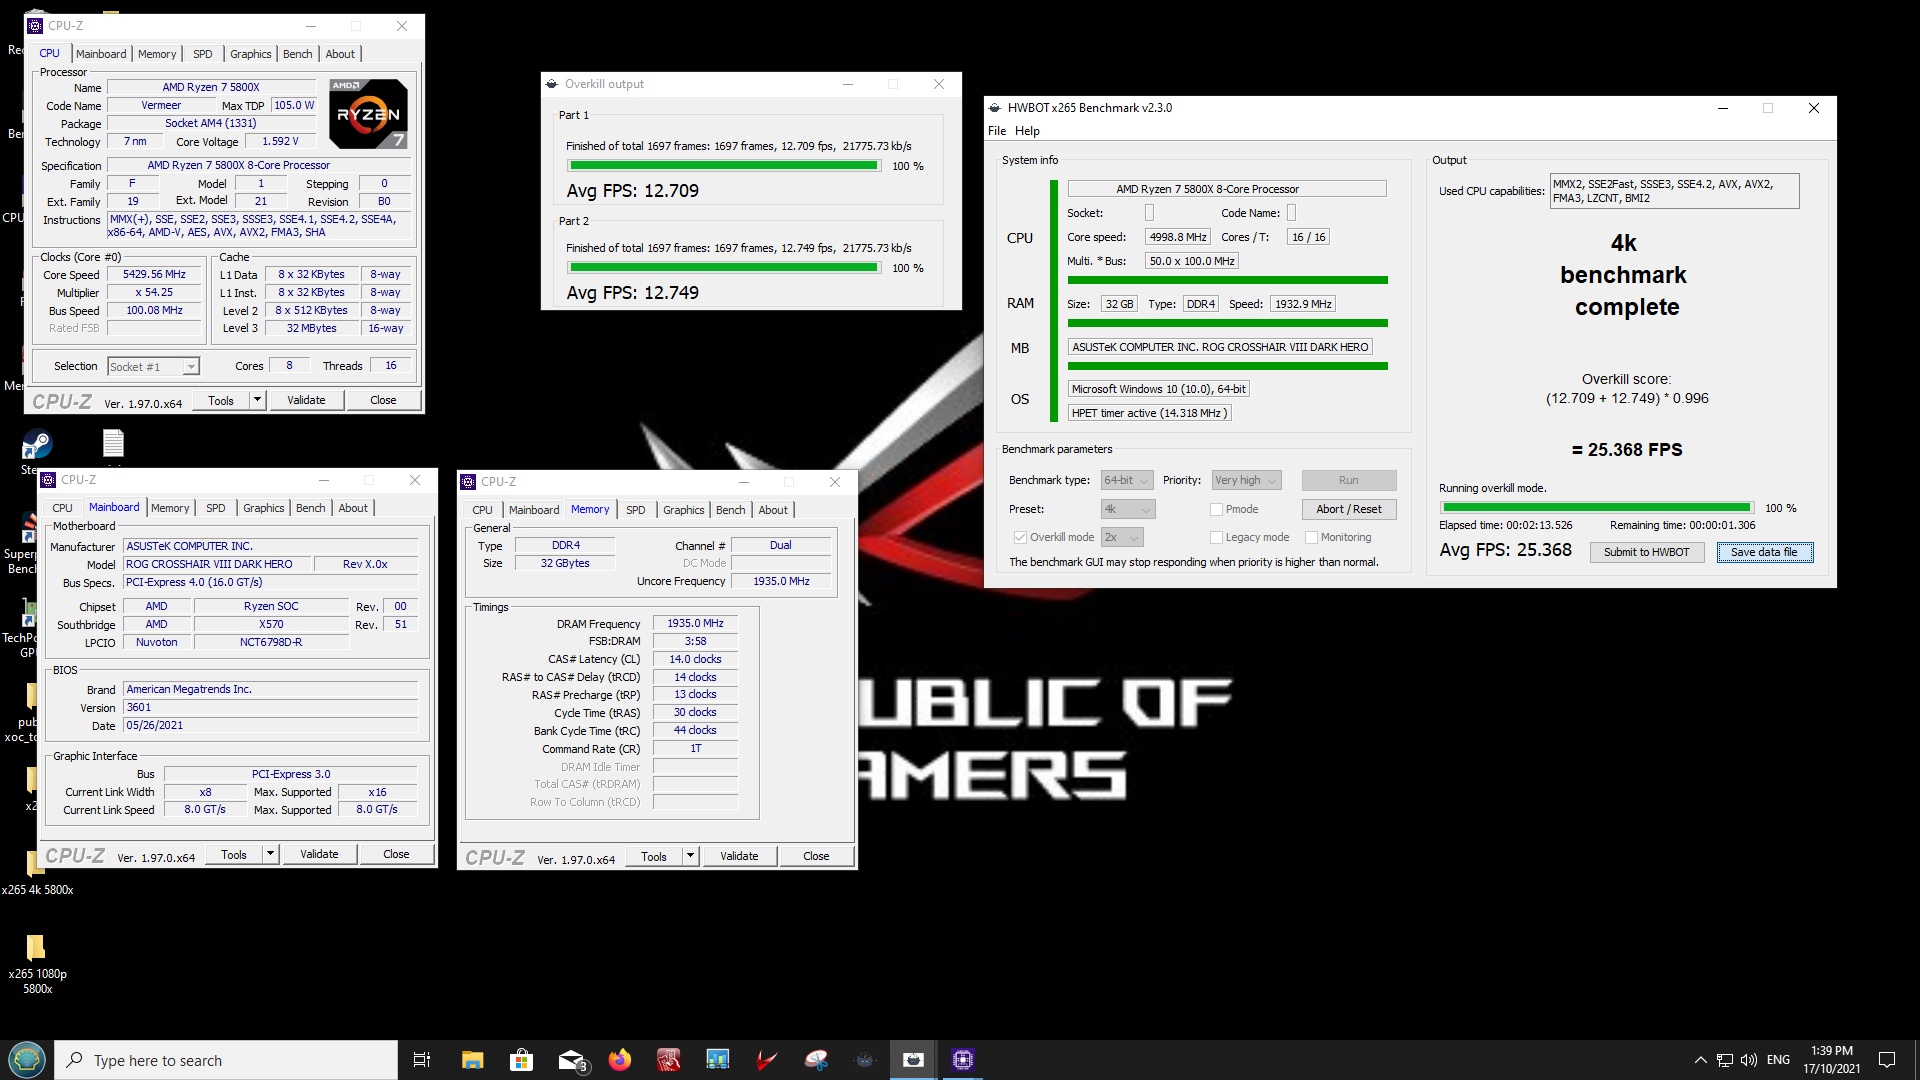This screenshot has height=1080, width=1920.
Task: Open About tab in CPU-Z Memory window
Action: pos(772,510)
